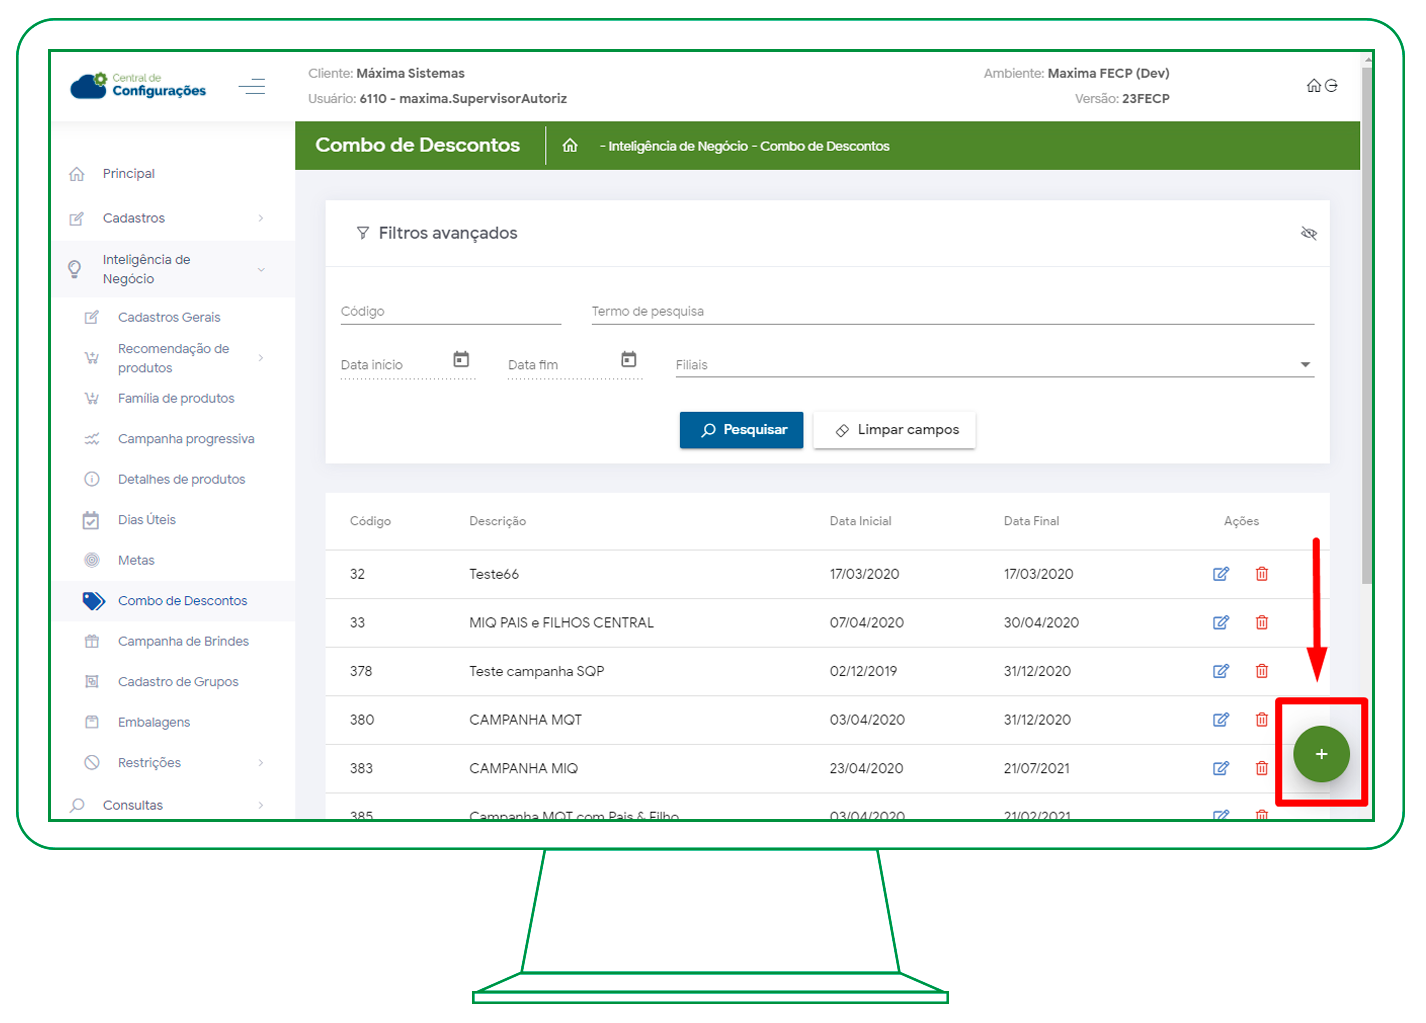Open the Data início calendar picker
This screenshot has height=1023, width=1426.
461,359
